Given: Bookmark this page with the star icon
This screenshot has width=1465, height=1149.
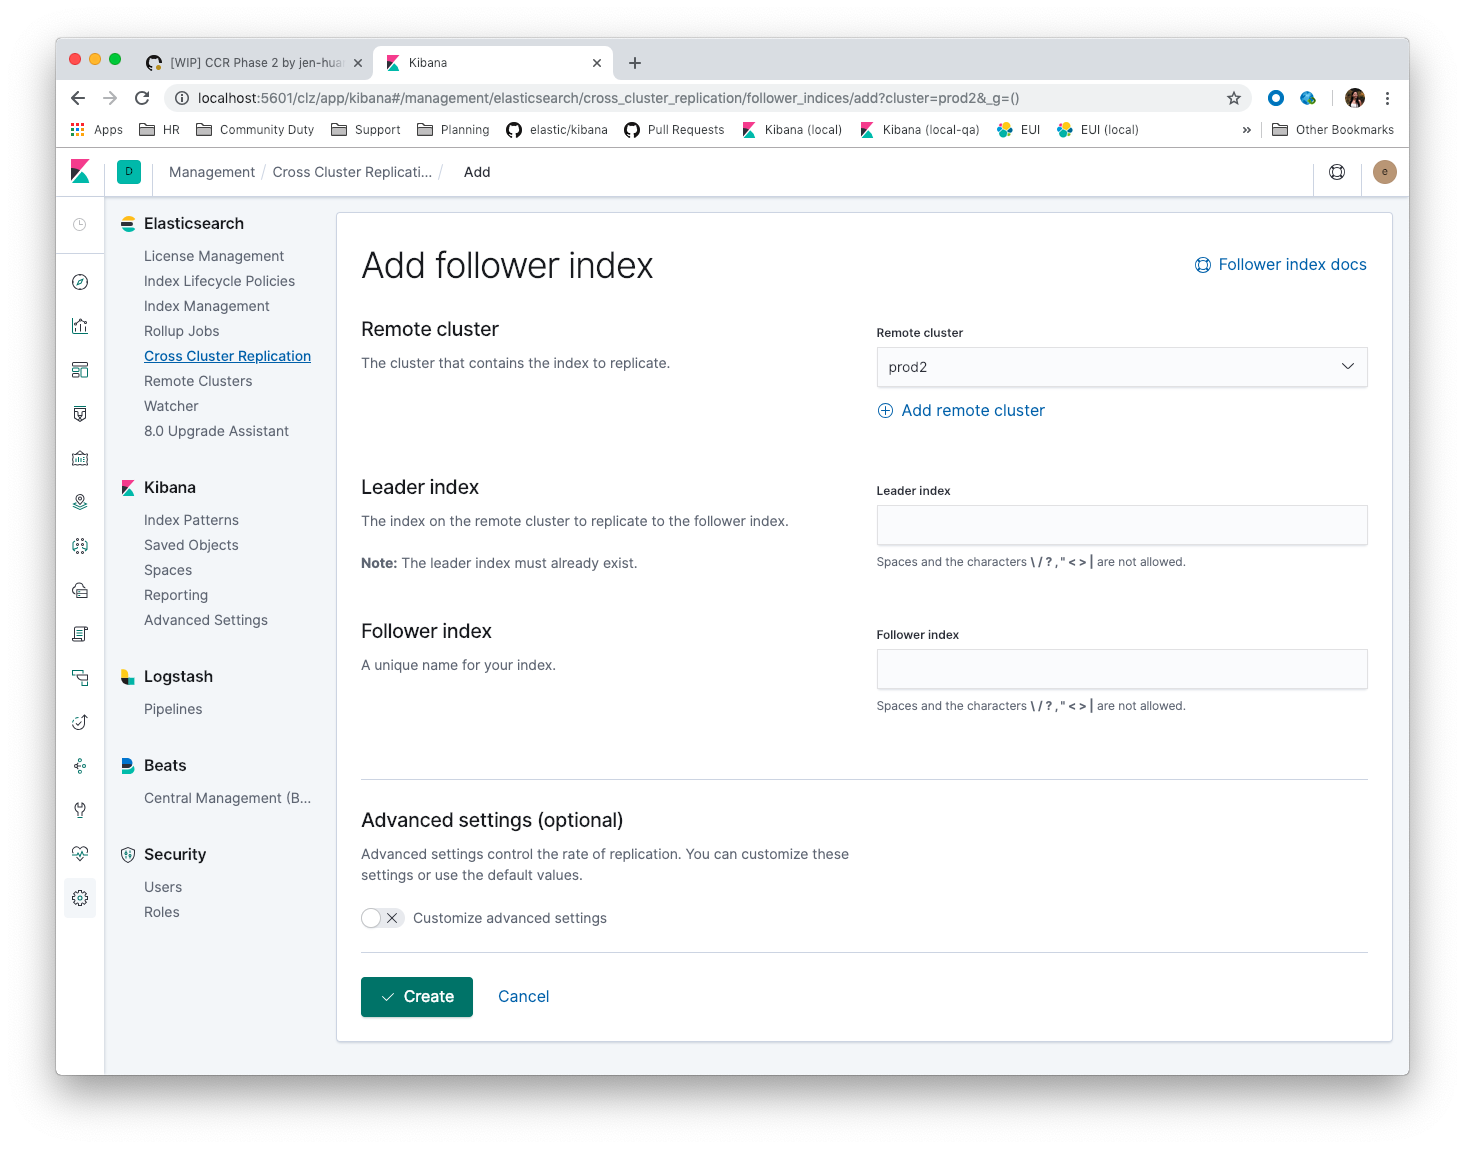Looking at the screenshot, I should coord(1234,98).
